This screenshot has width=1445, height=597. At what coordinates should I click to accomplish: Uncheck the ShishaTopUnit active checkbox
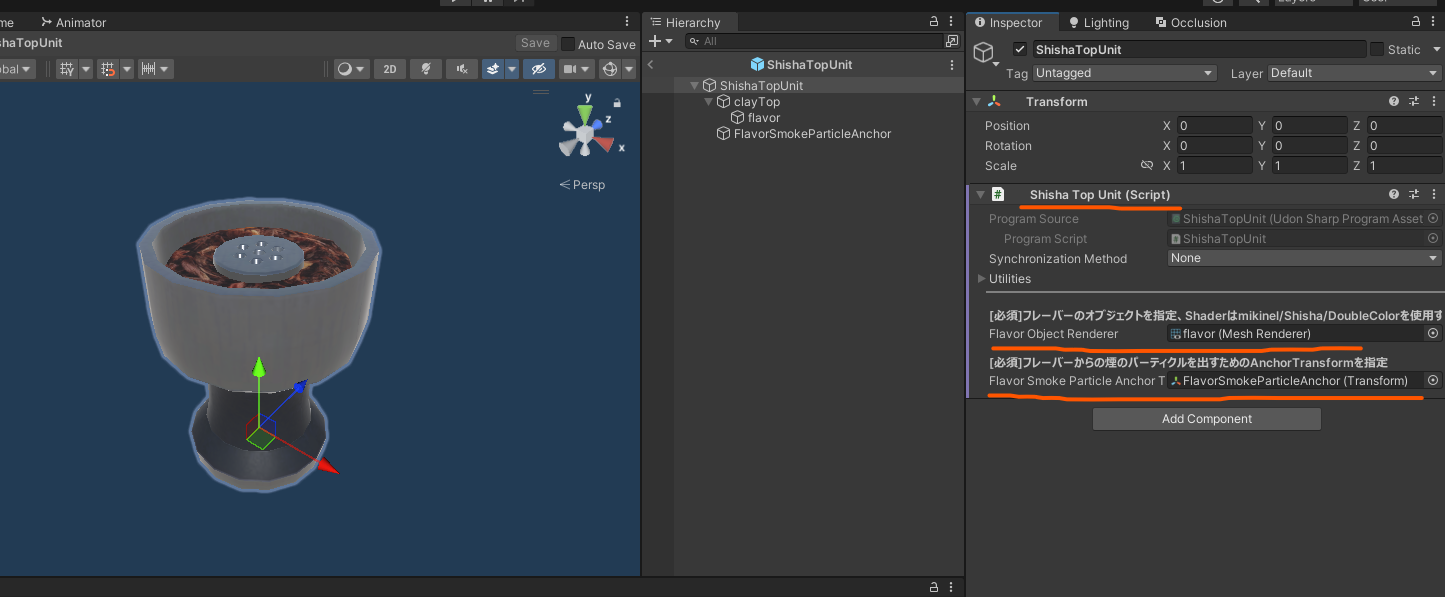[x=1020, y=49]
